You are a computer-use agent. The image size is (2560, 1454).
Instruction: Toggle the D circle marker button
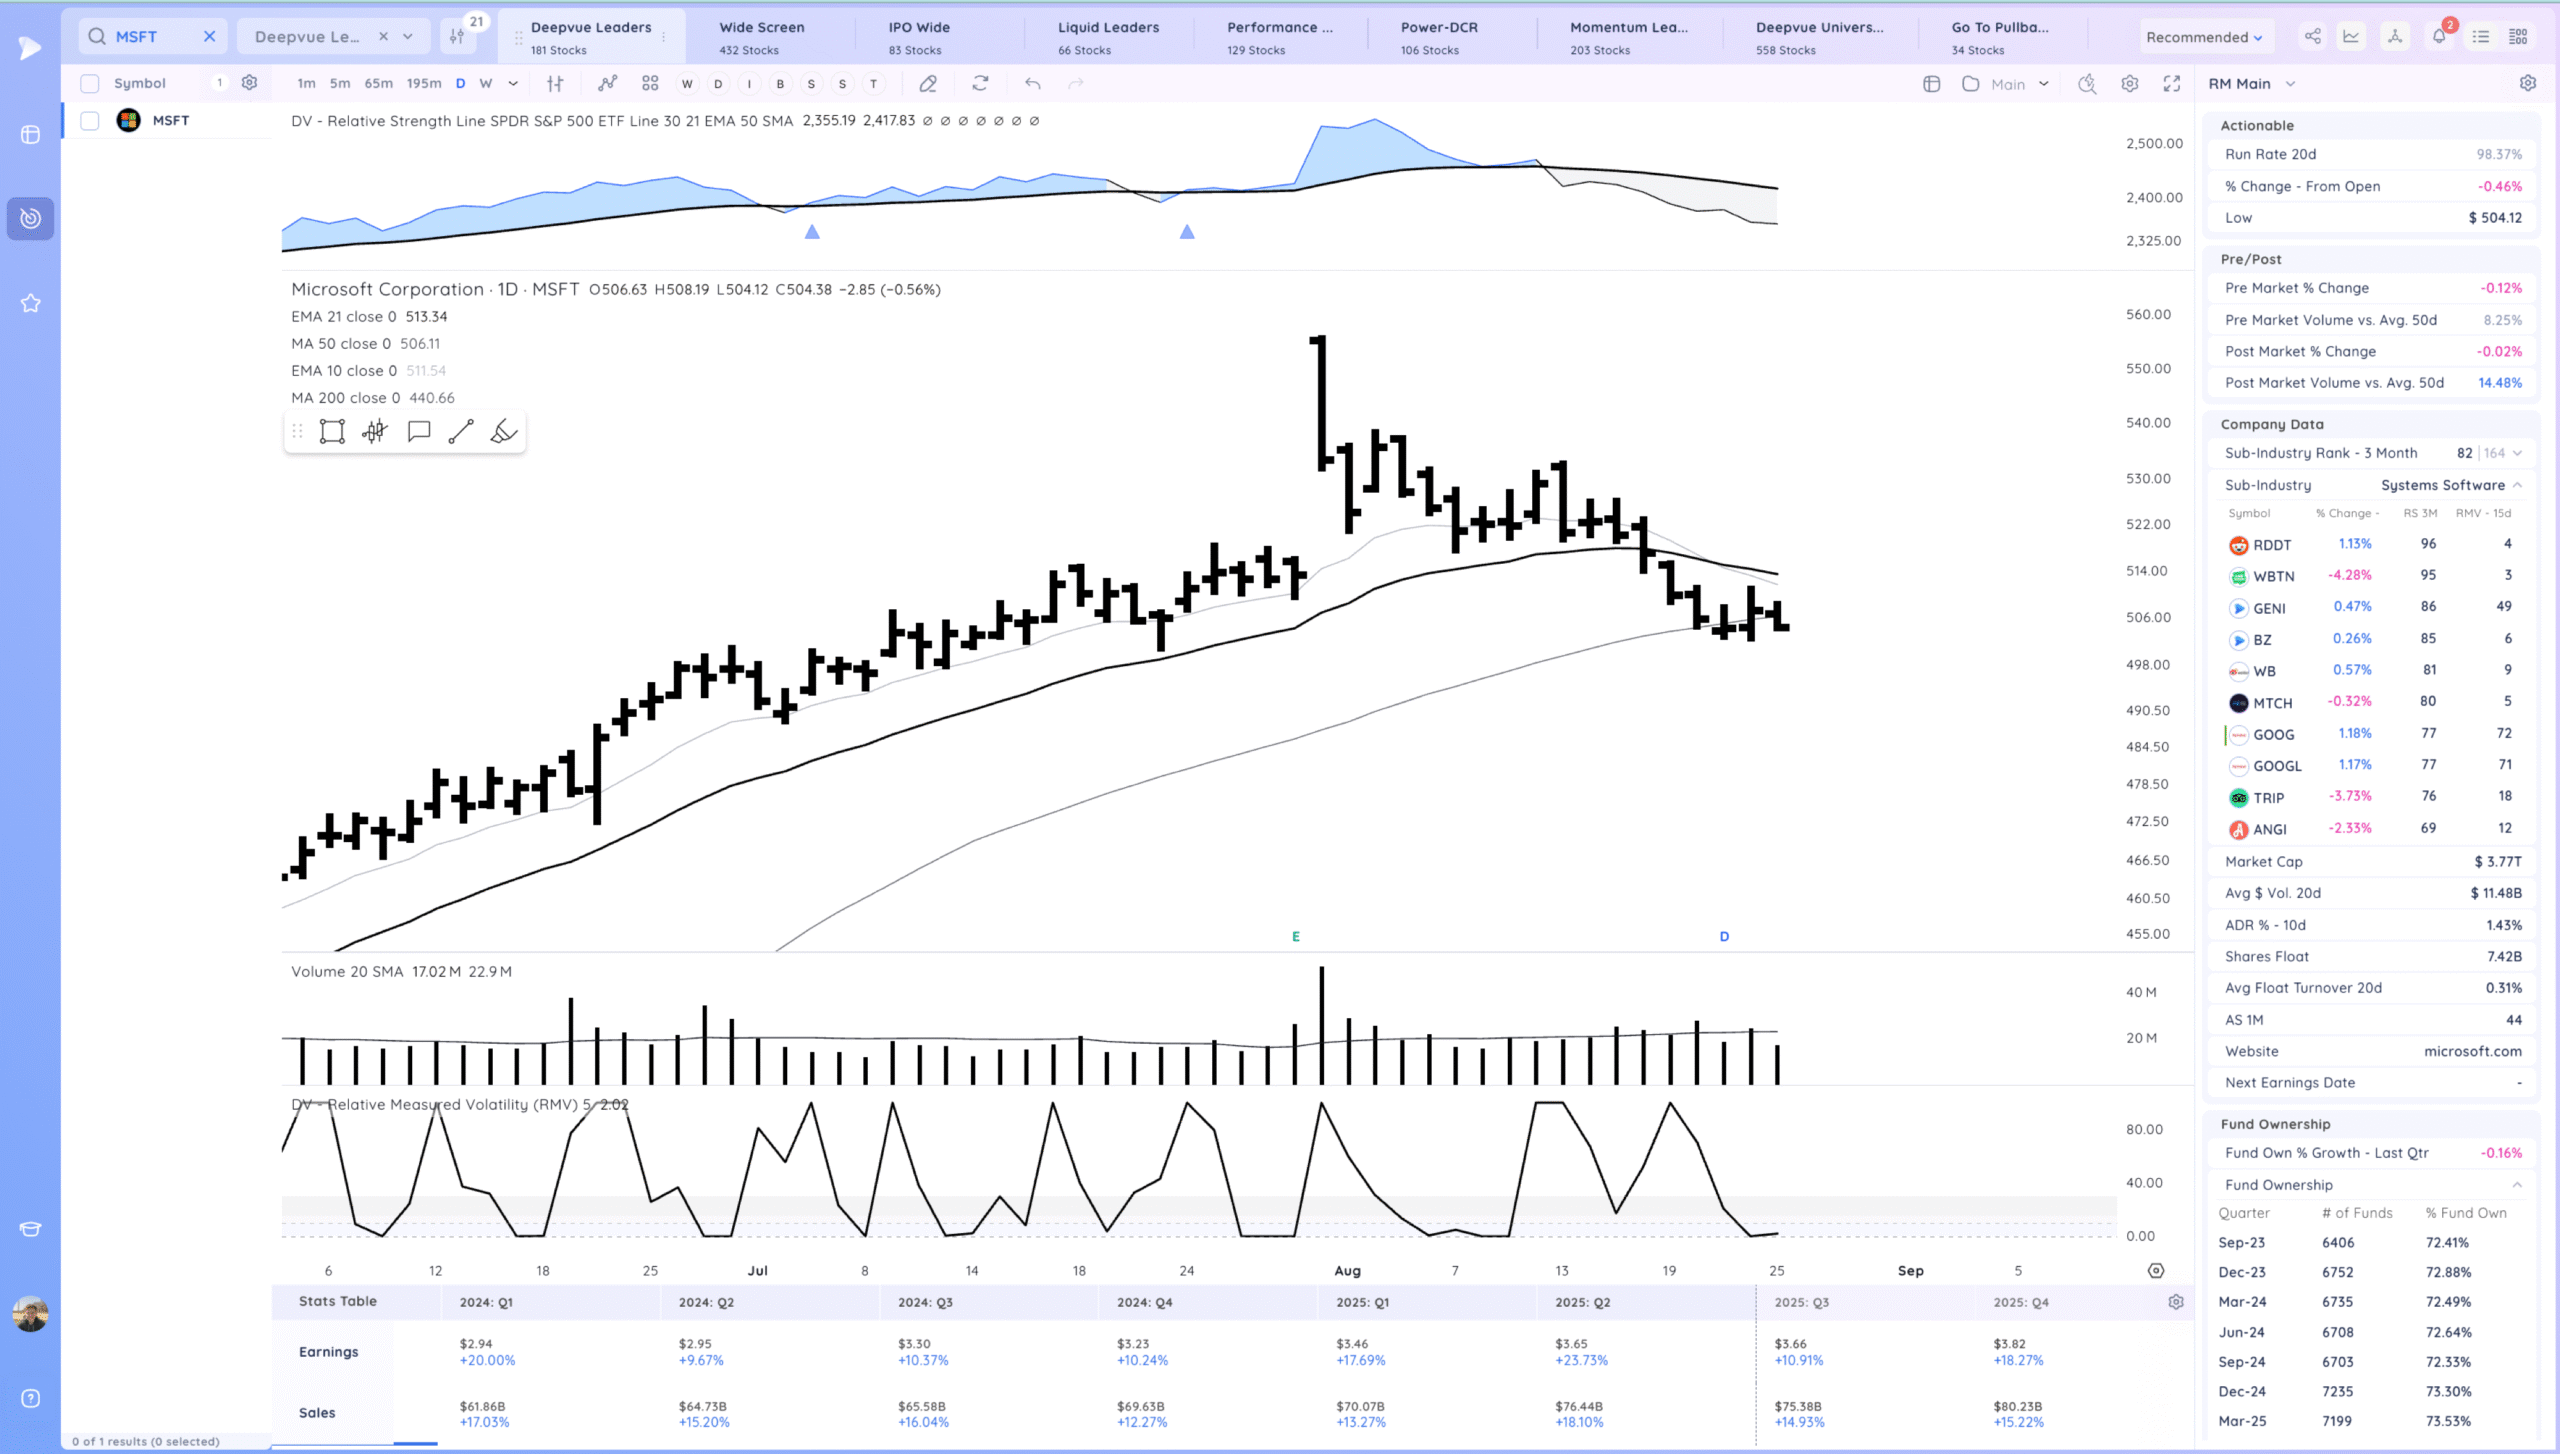tap(718, 84)
